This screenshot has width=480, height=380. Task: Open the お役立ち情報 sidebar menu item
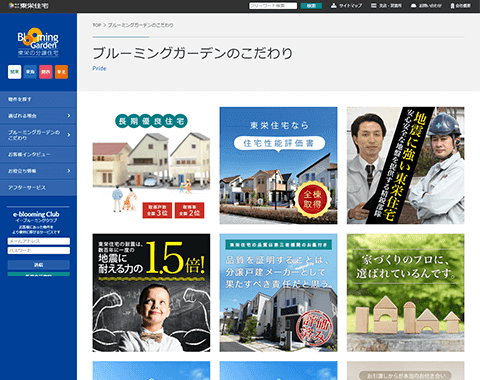(x=38, y=171)
